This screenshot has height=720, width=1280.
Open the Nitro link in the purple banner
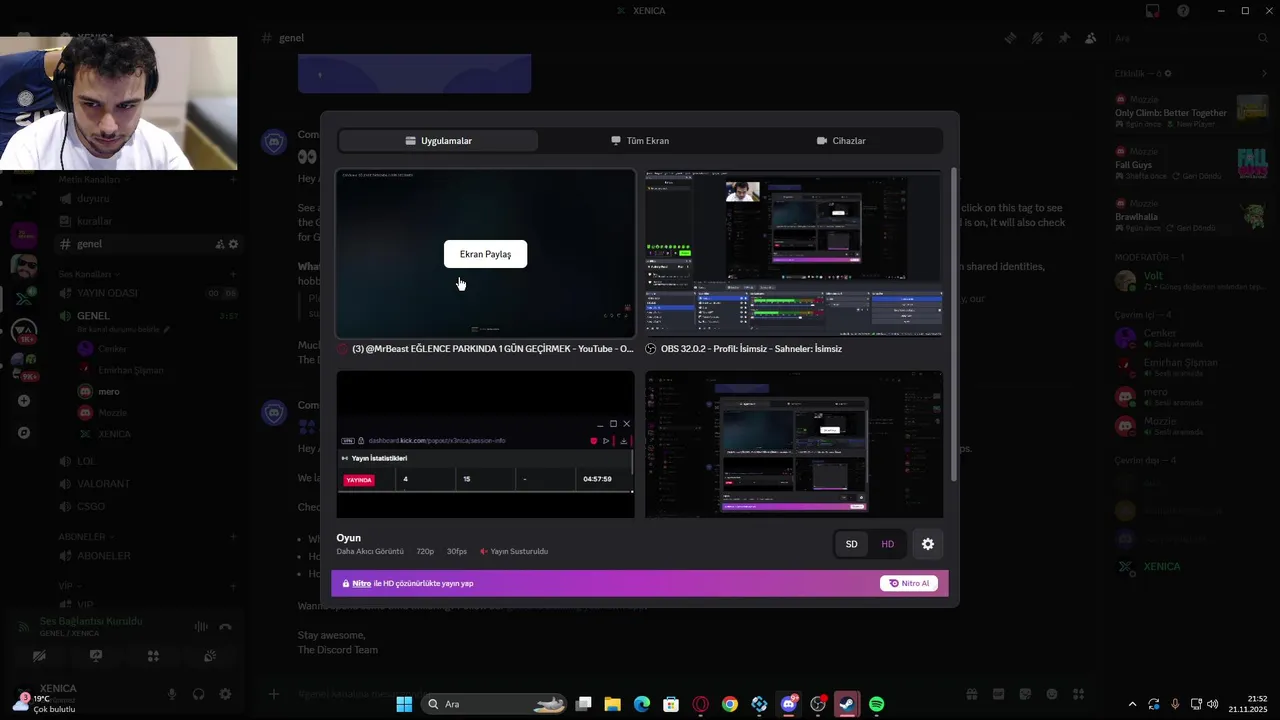pyautogui.click(x=361, y=584)
